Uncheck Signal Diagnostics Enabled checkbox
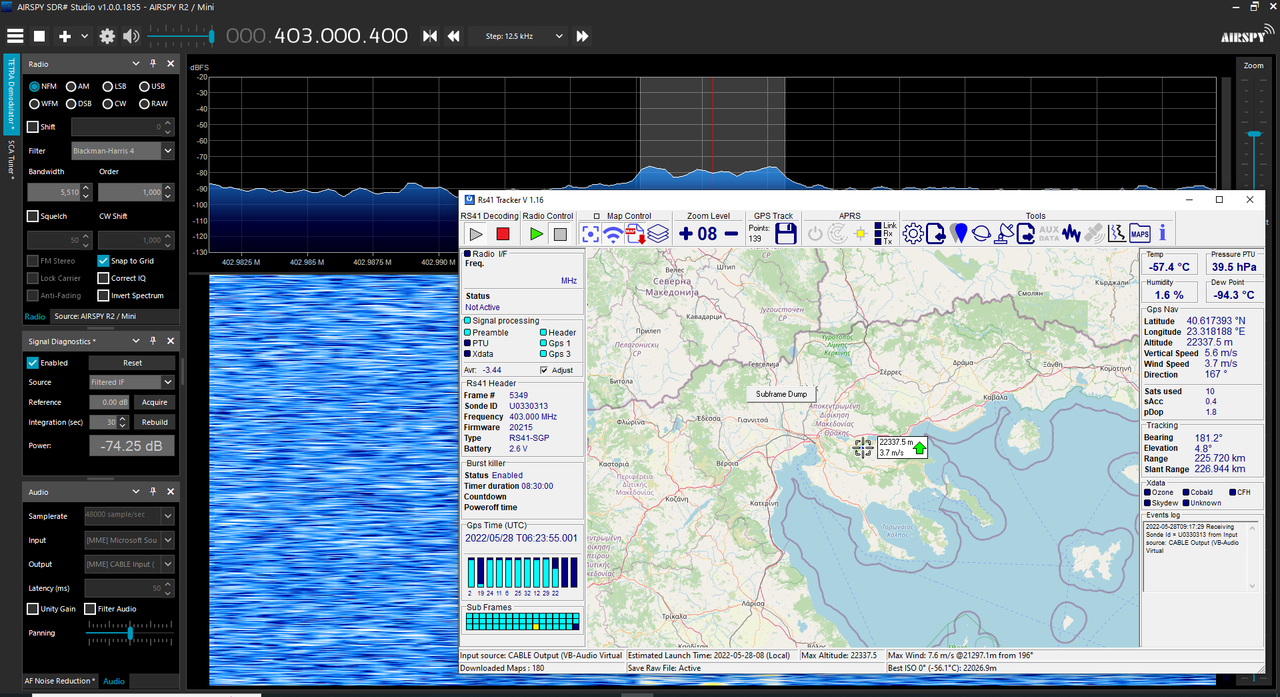The width and height of the screenshot is (1280, 697). click(x=47, y=363)
